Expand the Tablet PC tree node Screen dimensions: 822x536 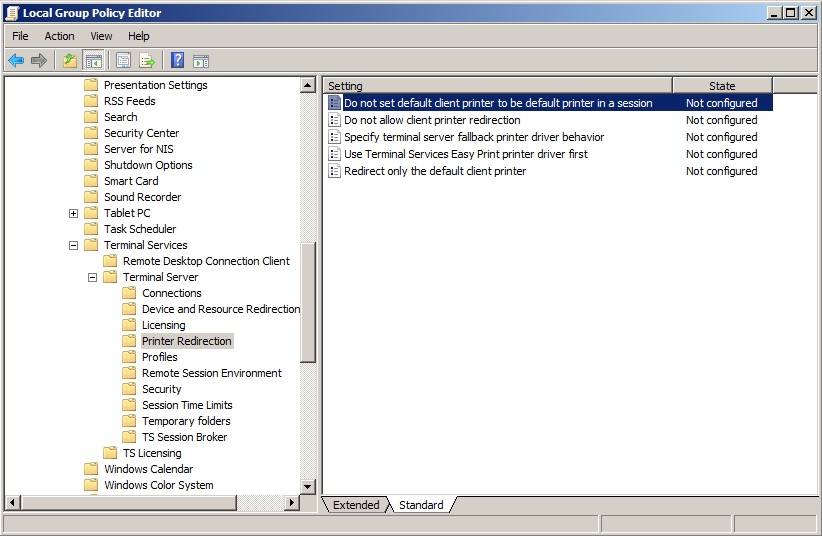pyautogui.click(x=73, y=213)
